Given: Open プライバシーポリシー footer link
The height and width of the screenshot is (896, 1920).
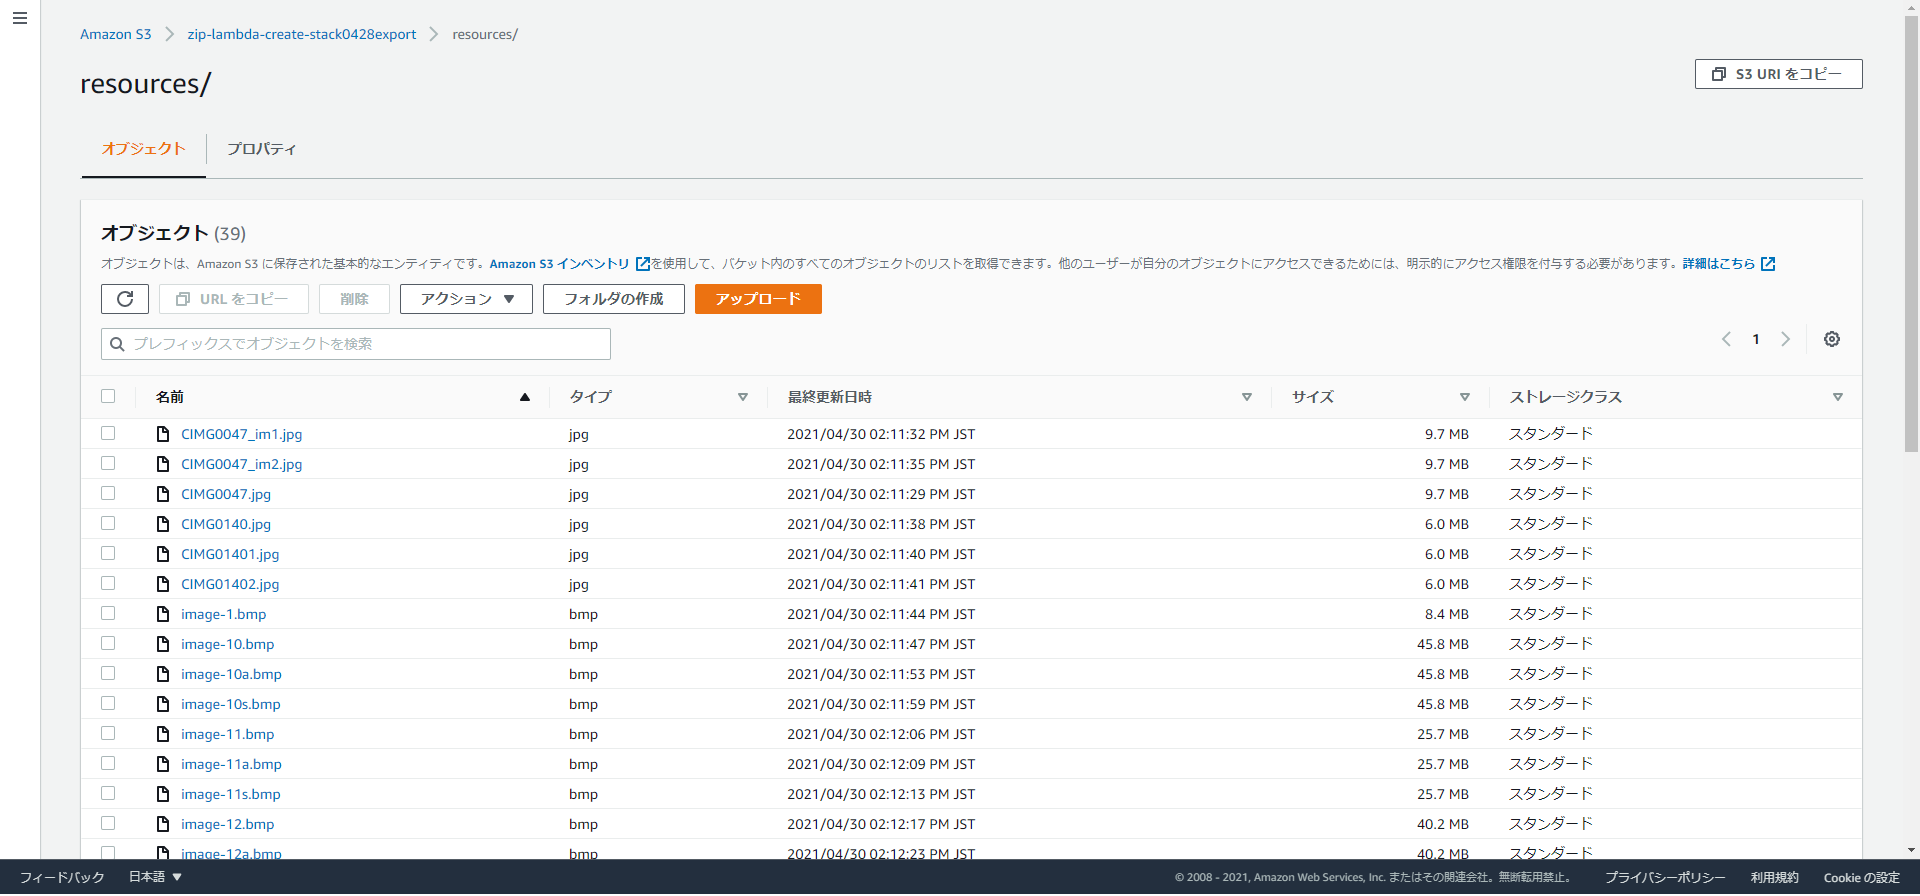Looking at the screenshot, I should (x=1665, y=877).
